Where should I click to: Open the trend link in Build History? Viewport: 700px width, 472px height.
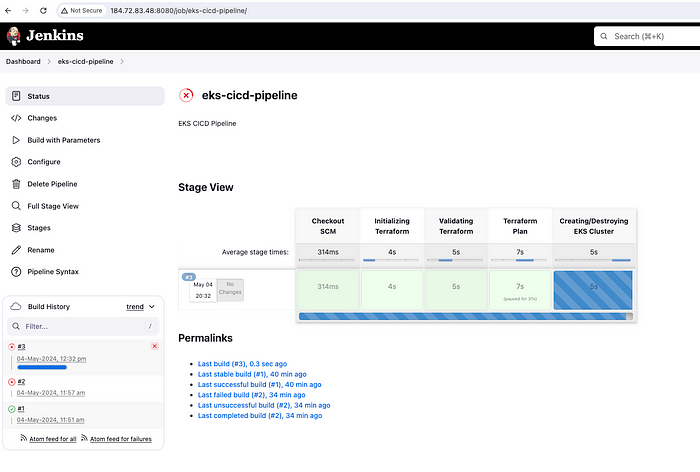point(135,307)
